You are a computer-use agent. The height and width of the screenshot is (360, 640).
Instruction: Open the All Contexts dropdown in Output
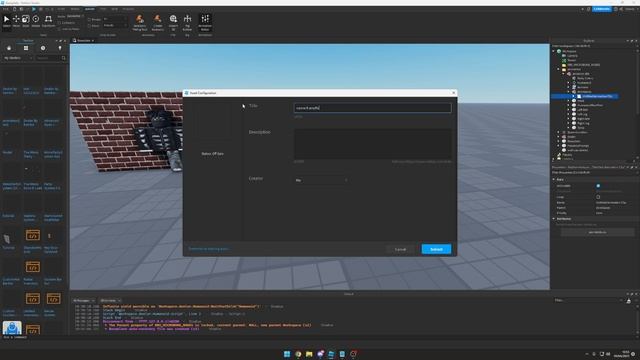pos(110,301)
